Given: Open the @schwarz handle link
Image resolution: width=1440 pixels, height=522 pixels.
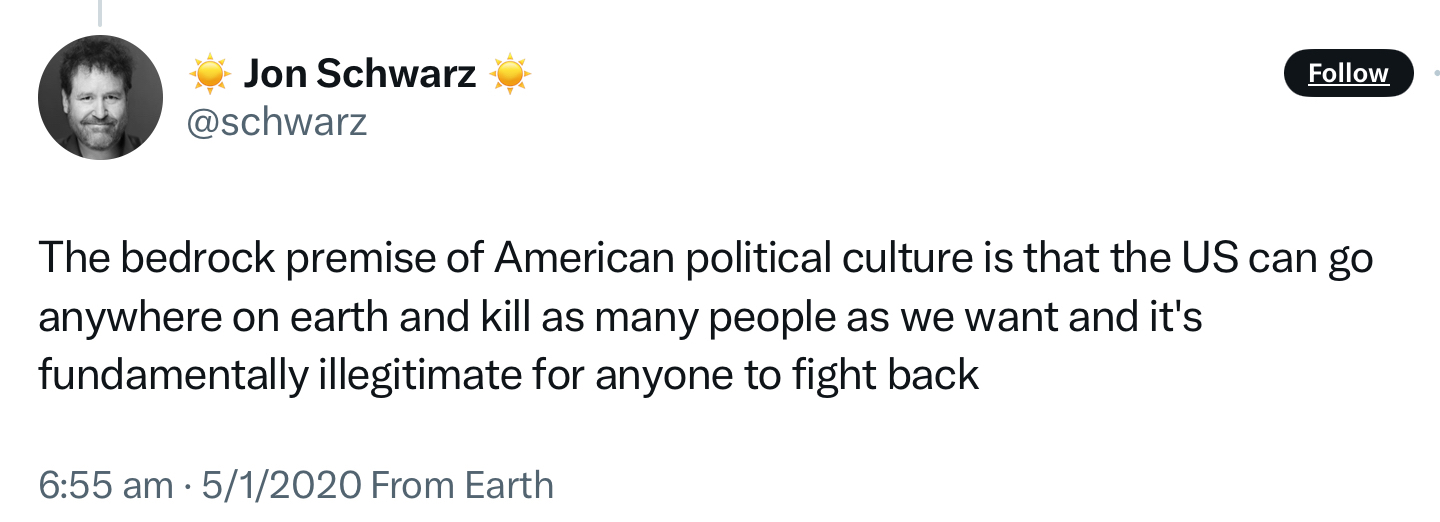Looking at the screenshot, I should [277, 122].
